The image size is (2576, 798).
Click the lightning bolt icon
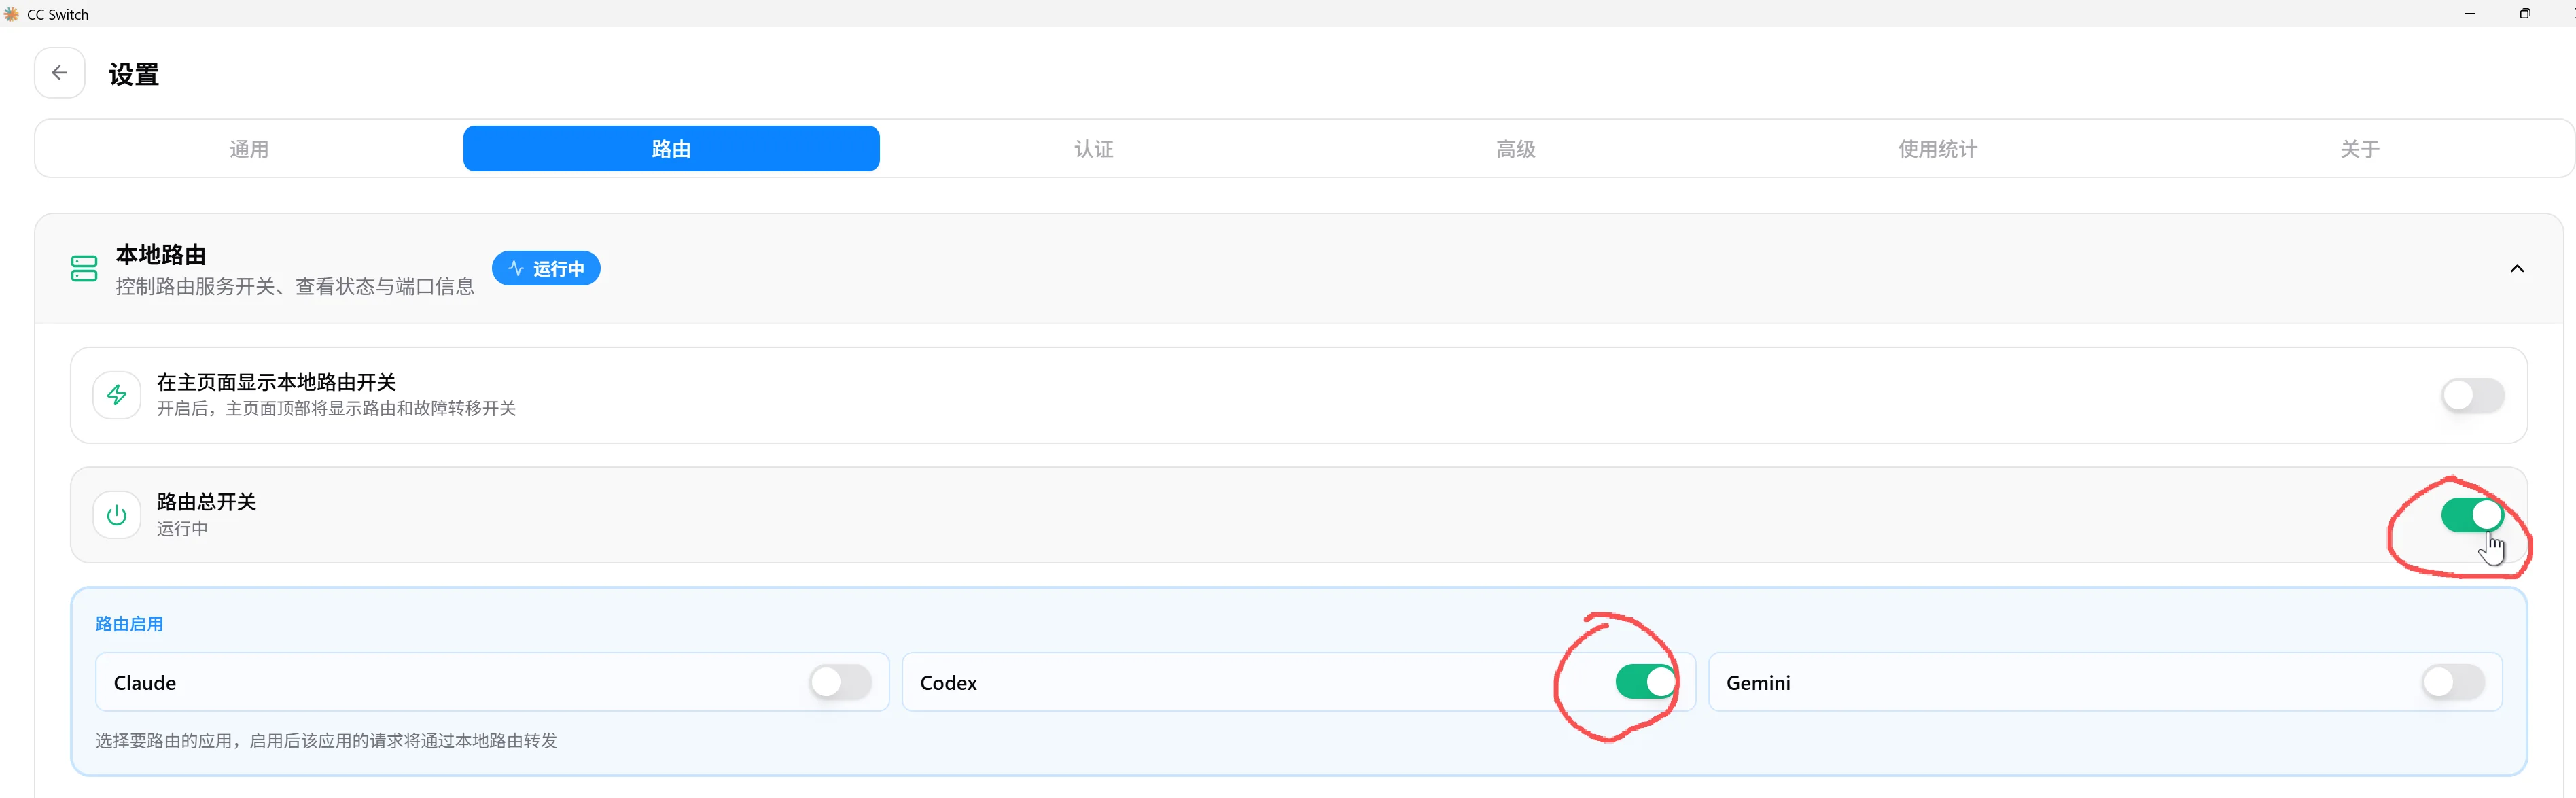tap(117, 395)
